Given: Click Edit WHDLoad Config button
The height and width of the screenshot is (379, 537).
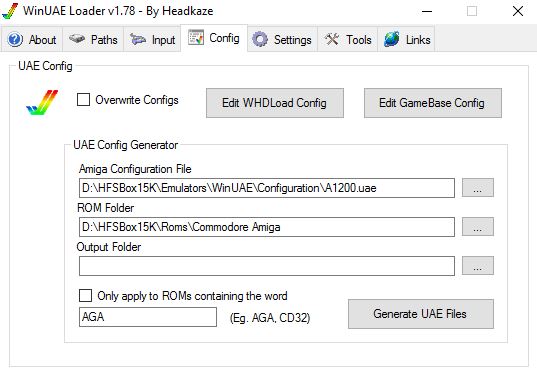Looking at the screenshot, I should (275, 103).
